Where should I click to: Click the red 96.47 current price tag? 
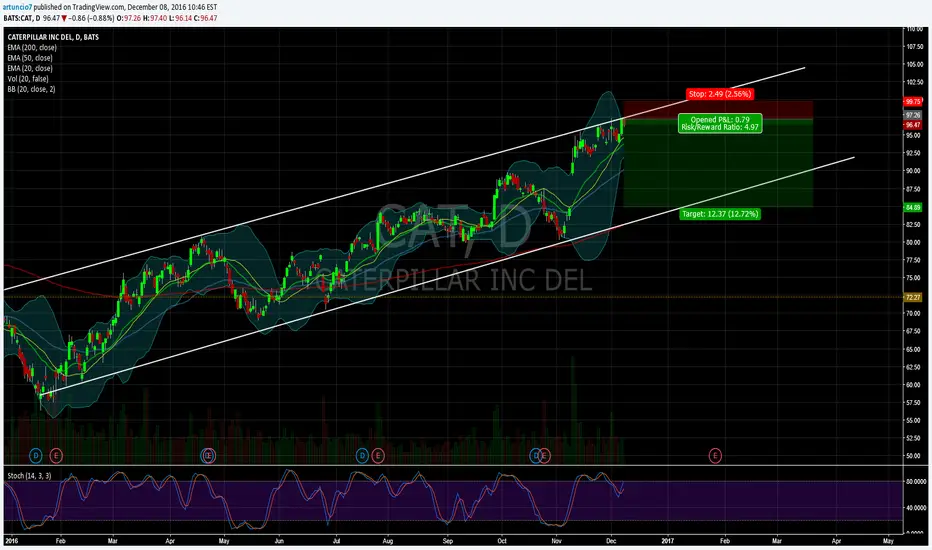click(913, 125)
